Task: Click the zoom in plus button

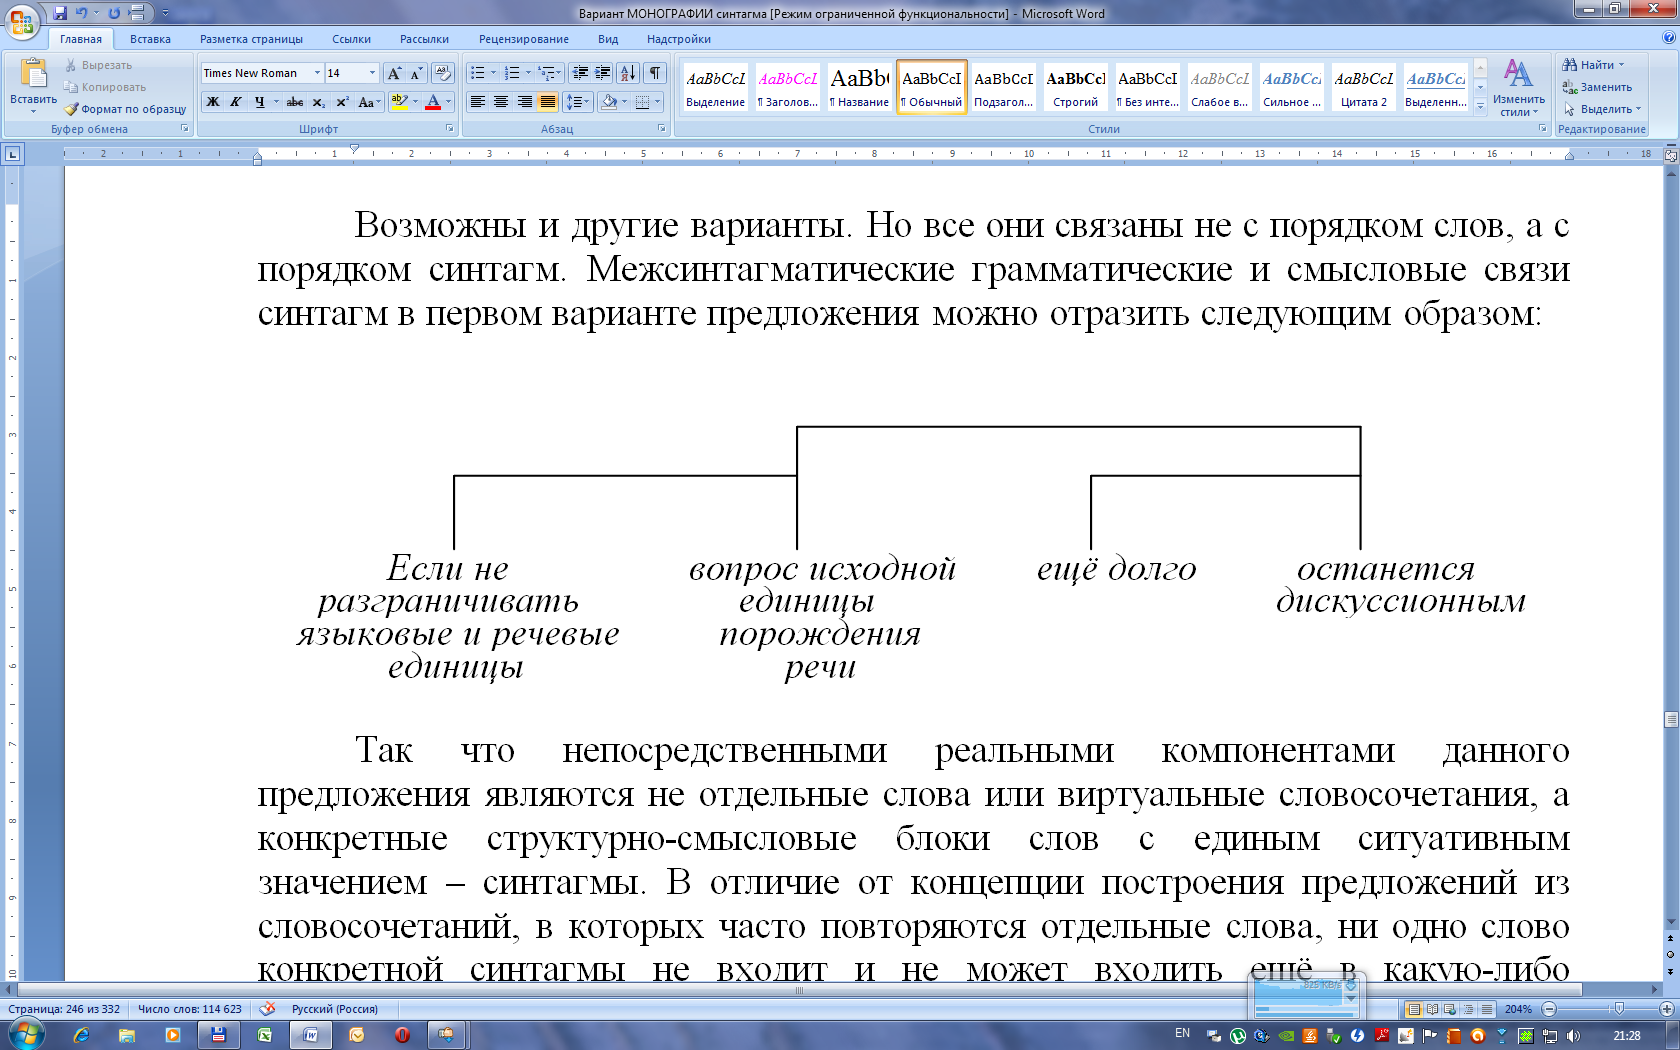Action: coord(1667,1009)
